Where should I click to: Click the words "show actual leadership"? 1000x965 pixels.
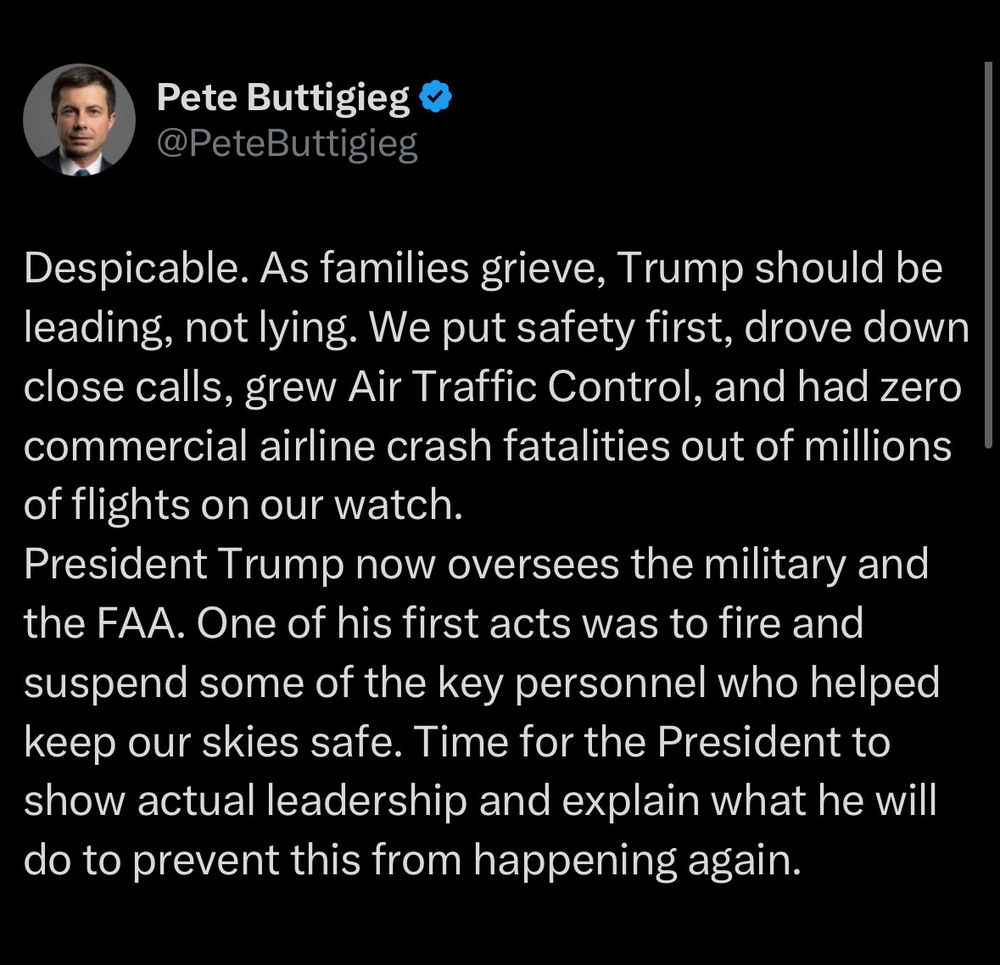point(246,801)
